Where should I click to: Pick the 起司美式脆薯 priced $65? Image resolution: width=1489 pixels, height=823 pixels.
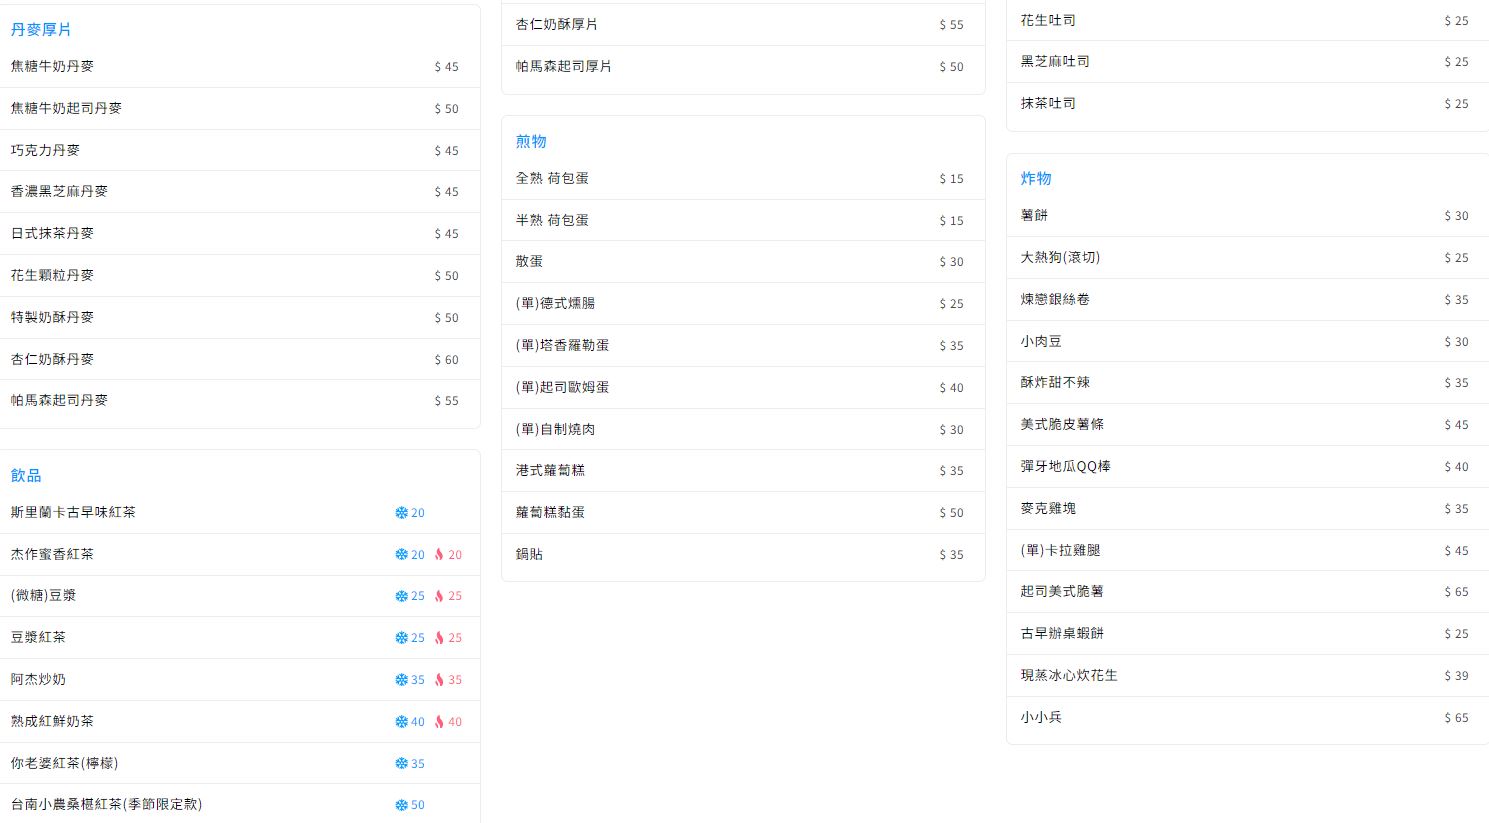pyautogui.click(x=1247, y=592)
